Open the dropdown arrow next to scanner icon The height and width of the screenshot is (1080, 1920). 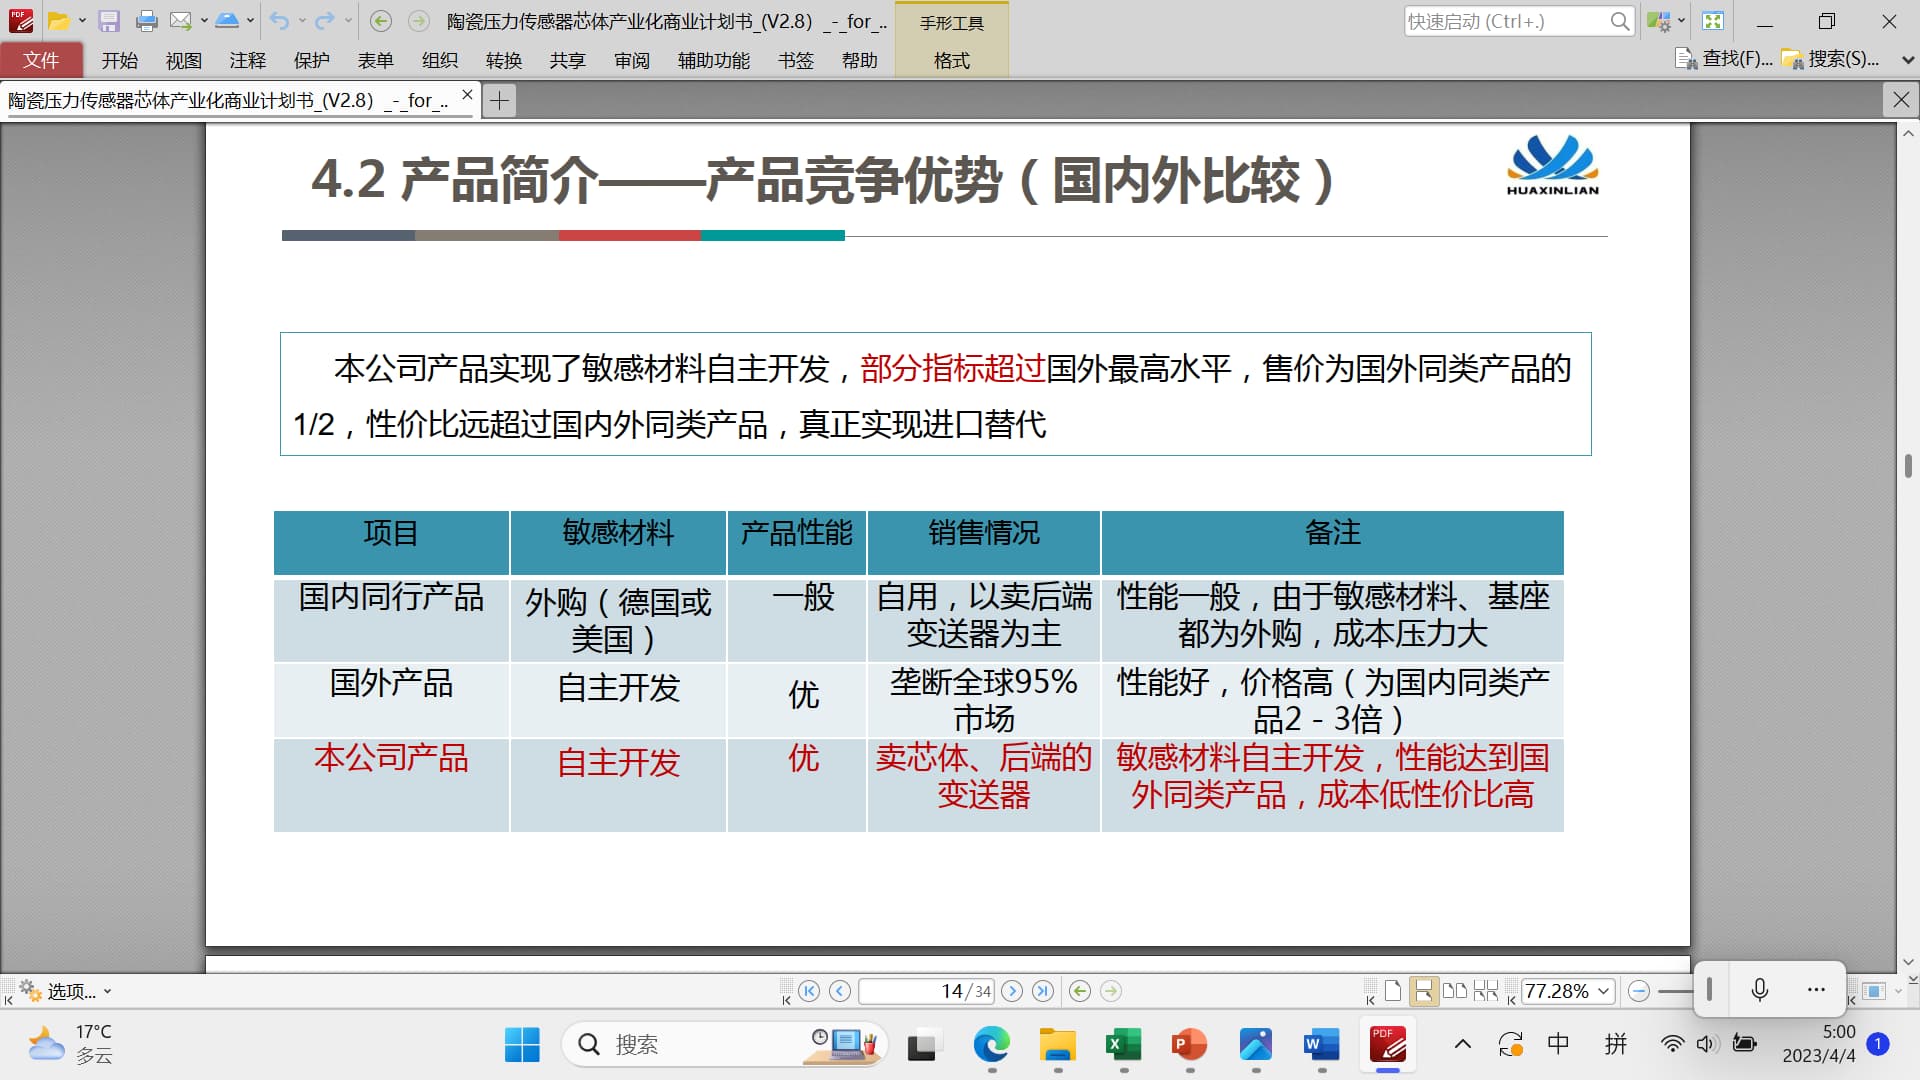[251, 21]
